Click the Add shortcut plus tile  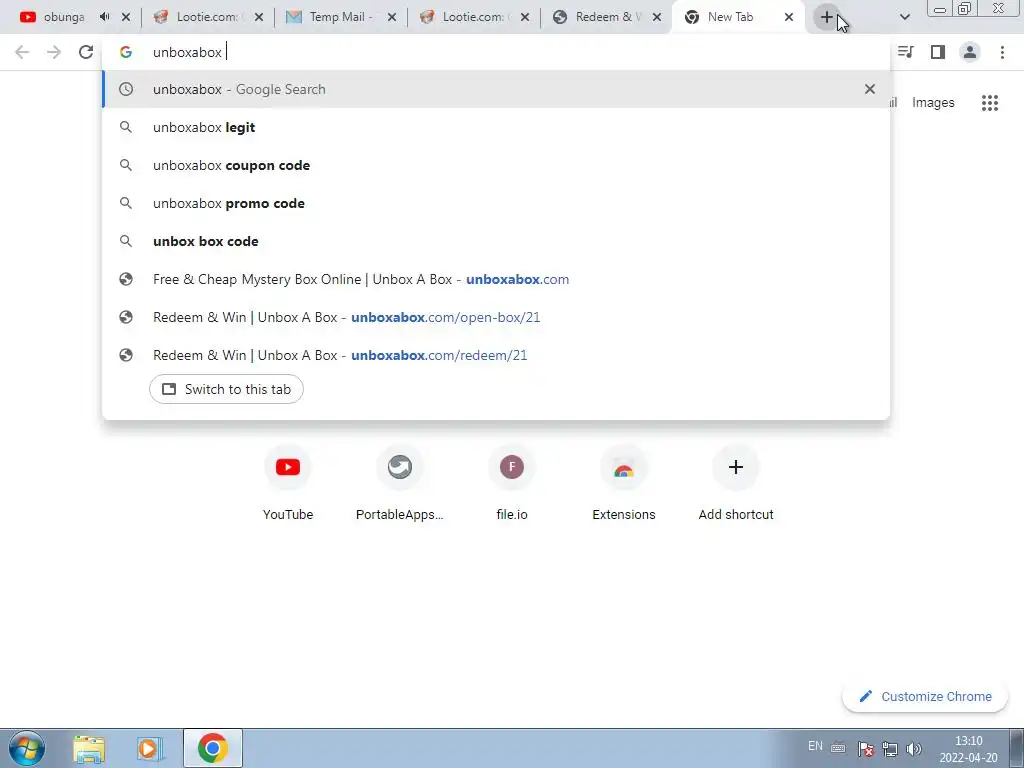point(736,483)
